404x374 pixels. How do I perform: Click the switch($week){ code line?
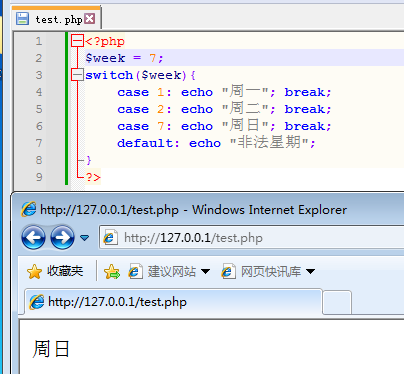140,75
